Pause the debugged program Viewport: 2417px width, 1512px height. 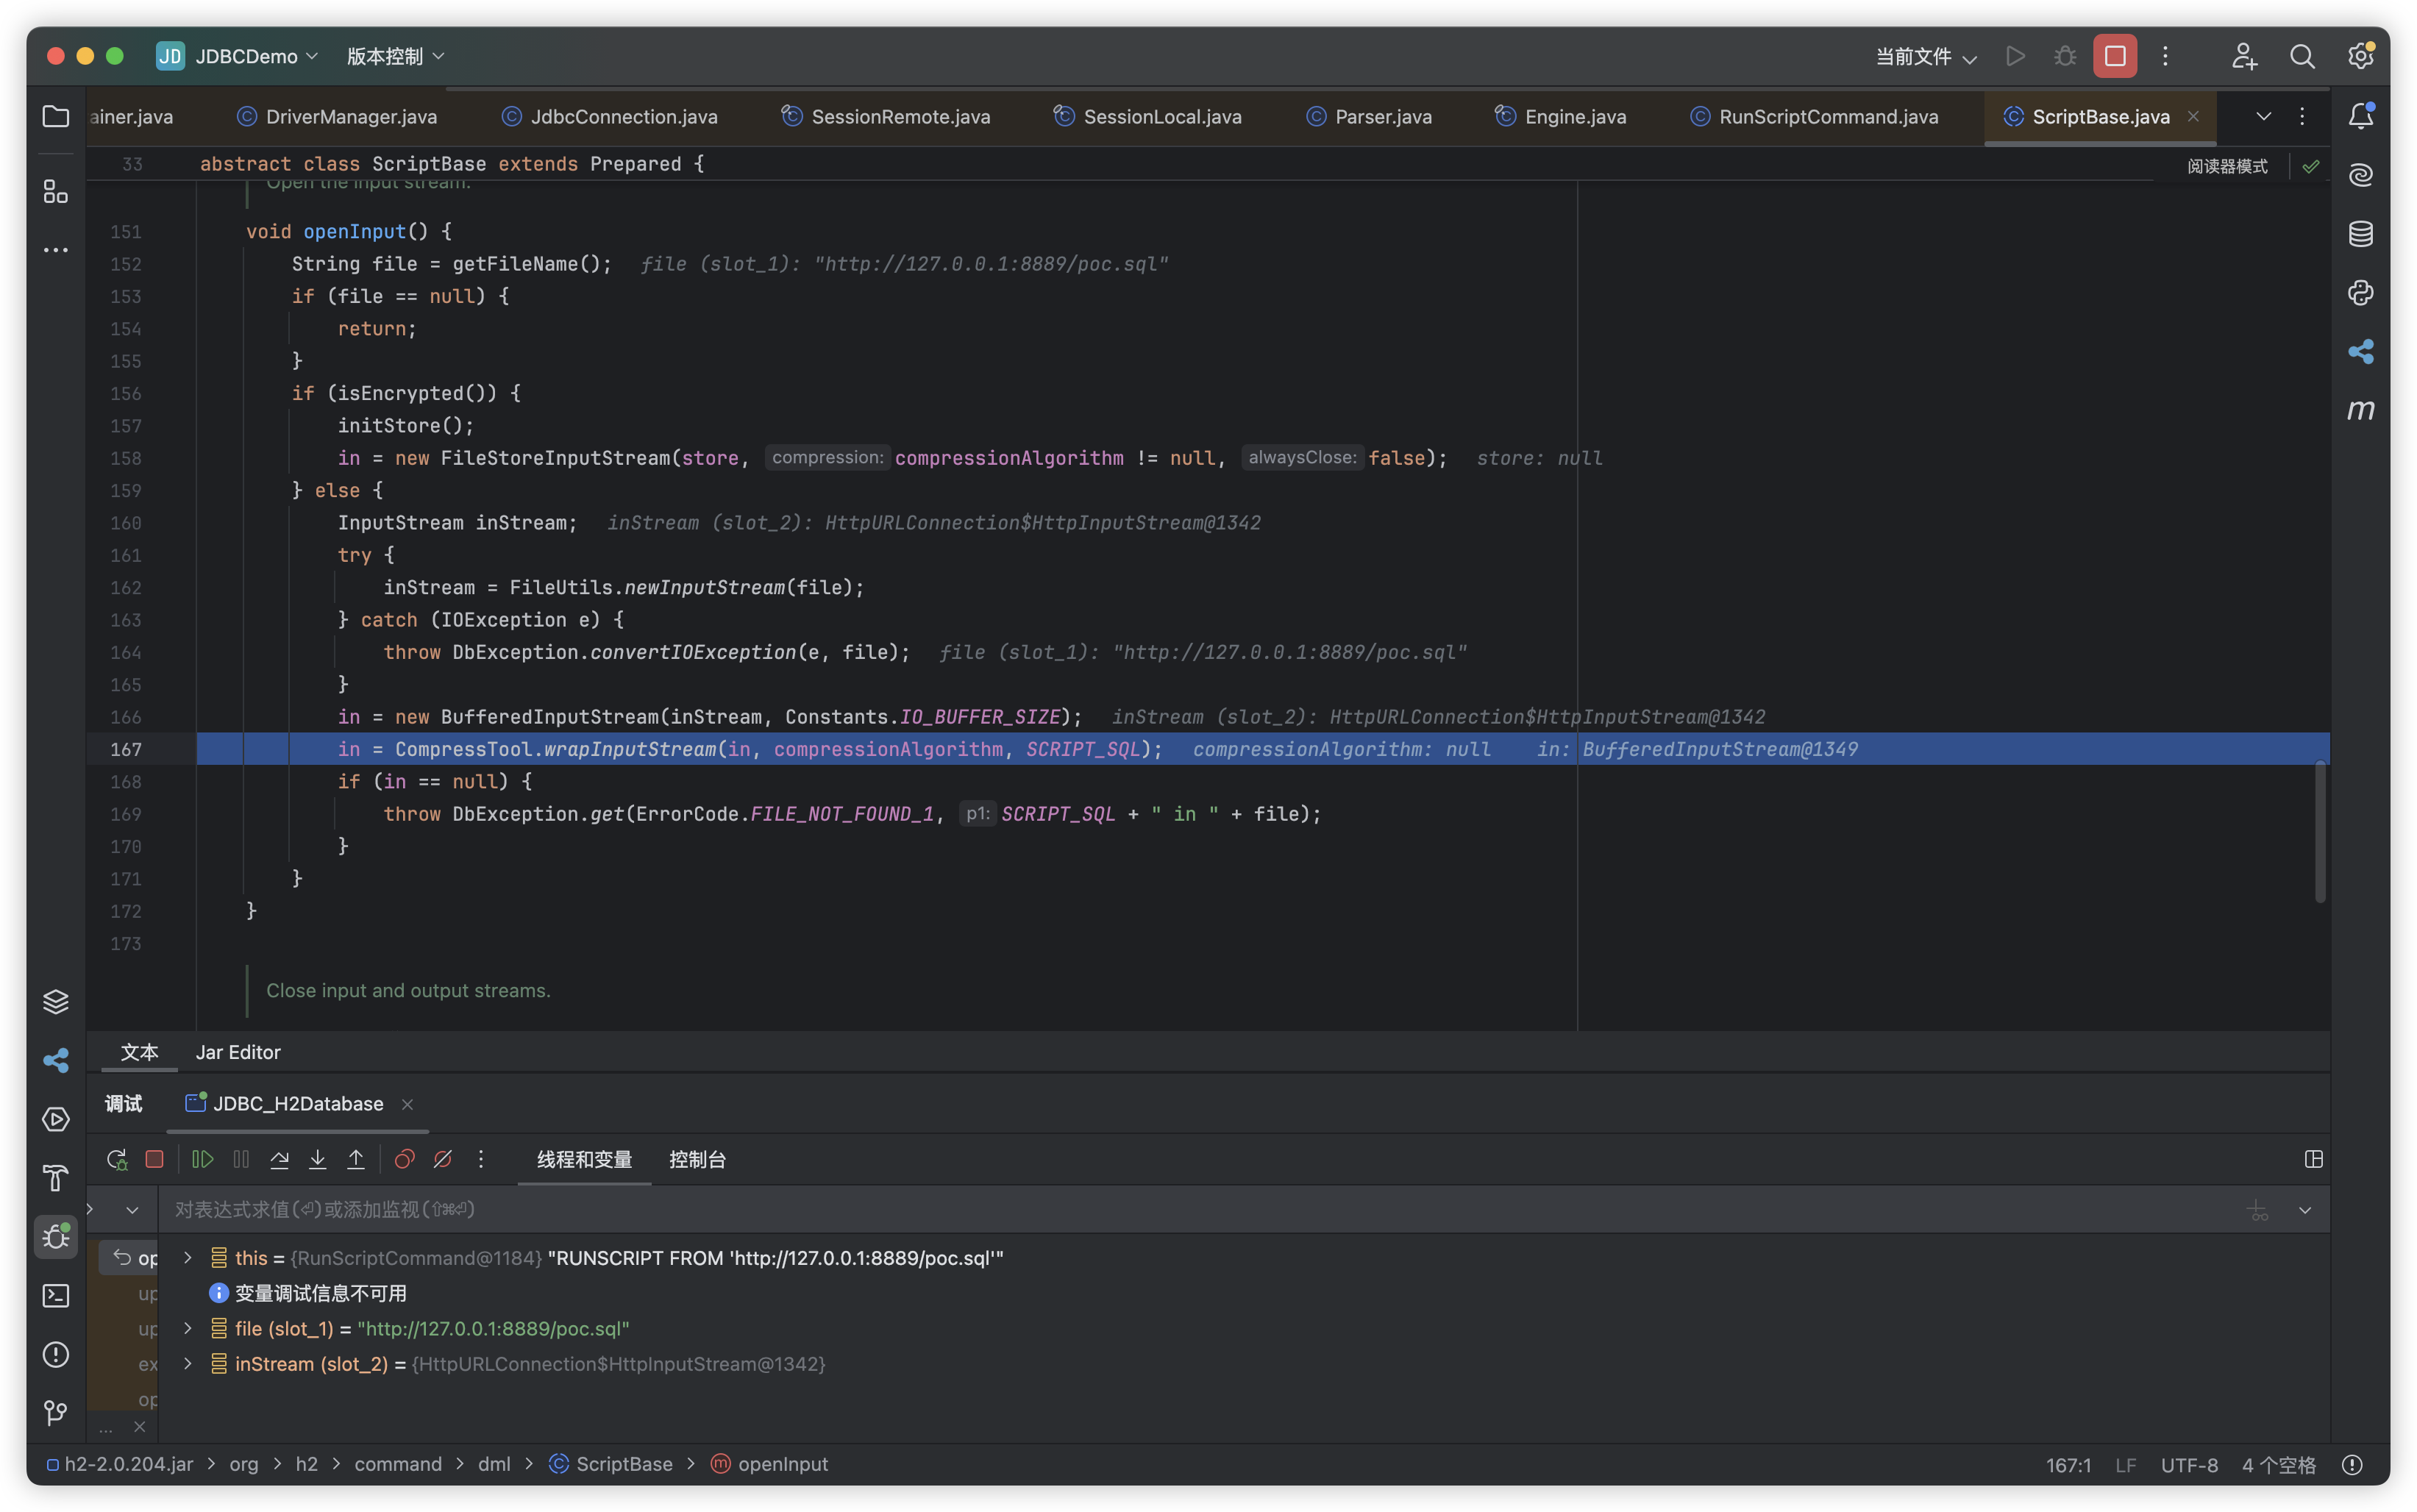[241, 1159]
